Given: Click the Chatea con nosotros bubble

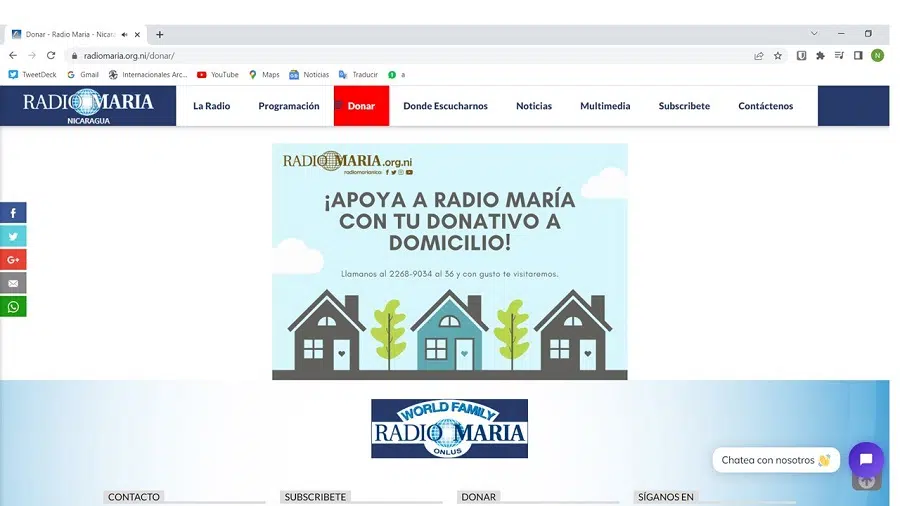Looking at the screenshot, I should point(776,460).
